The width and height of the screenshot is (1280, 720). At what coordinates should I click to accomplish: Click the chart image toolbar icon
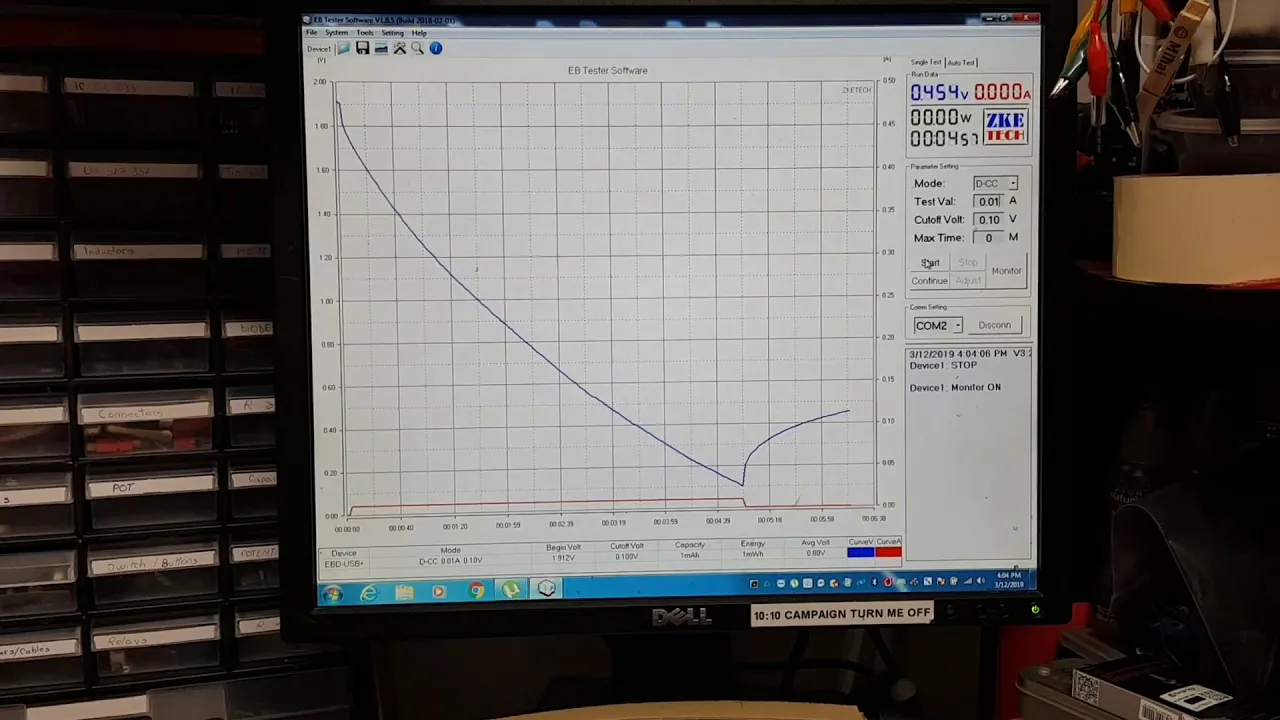click(381, 48)
